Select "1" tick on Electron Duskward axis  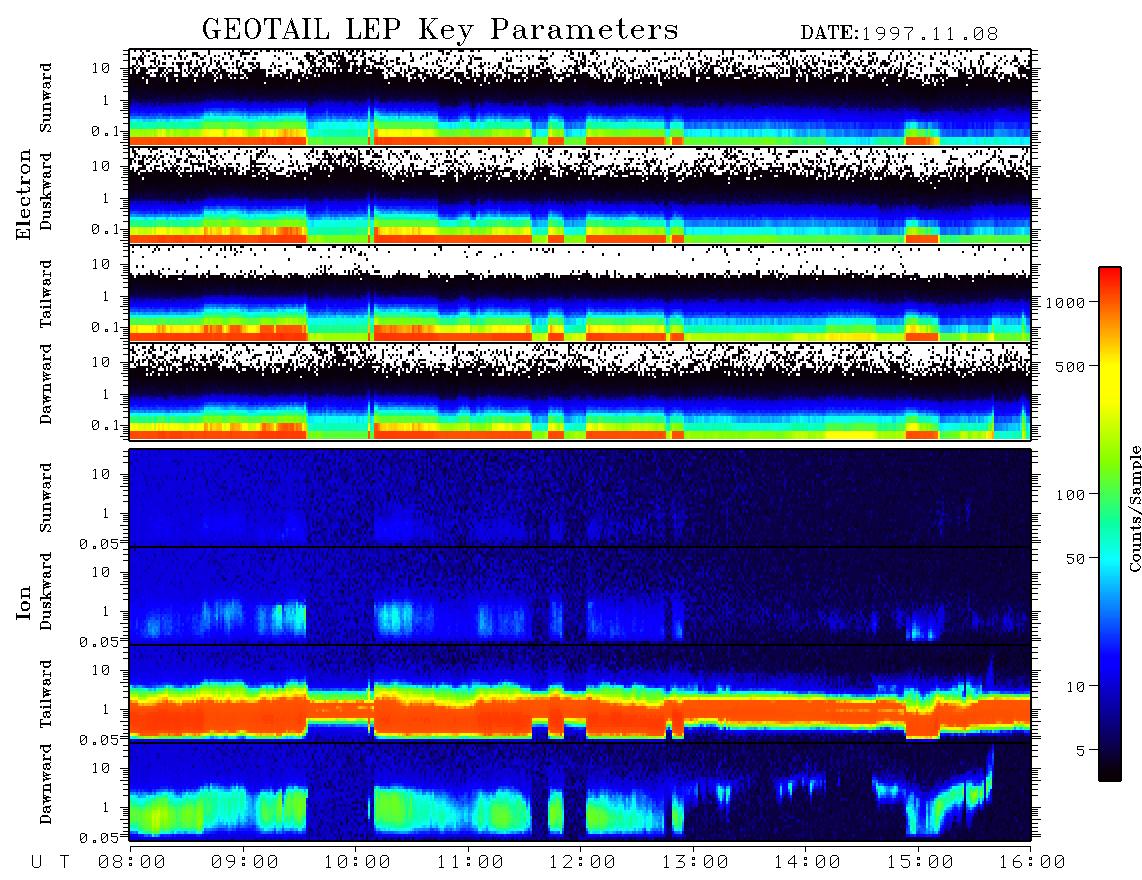click(x=106, y=198)
